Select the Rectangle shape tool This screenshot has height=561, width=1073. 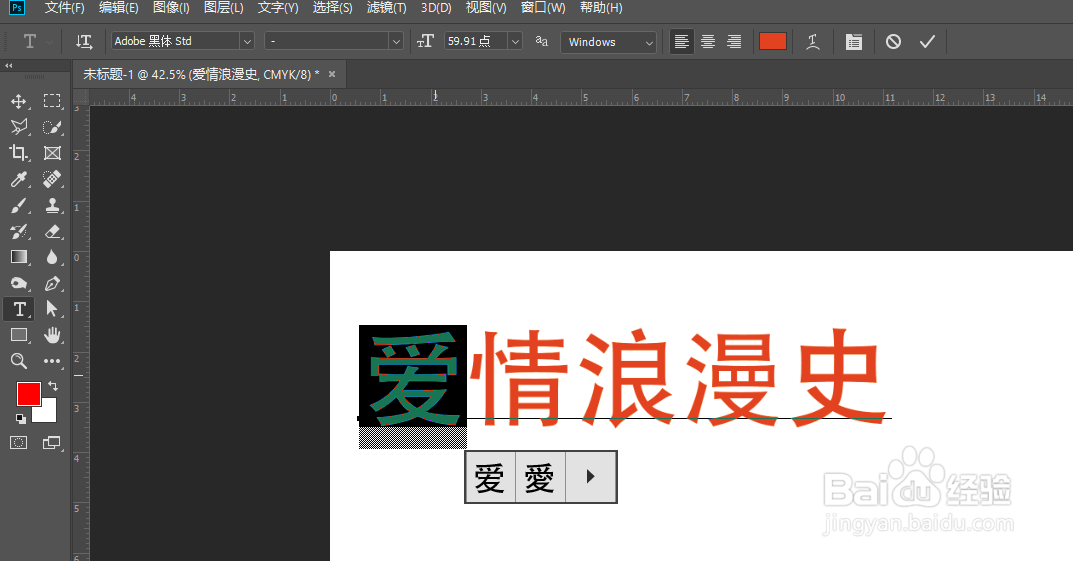click(x=18, y=335)
